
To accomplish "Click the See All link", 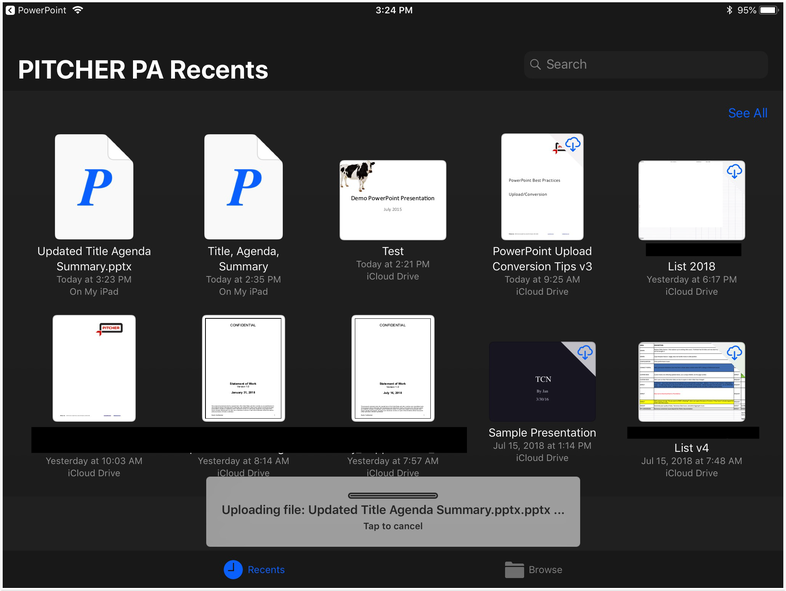I will click(x=747, y=113).
